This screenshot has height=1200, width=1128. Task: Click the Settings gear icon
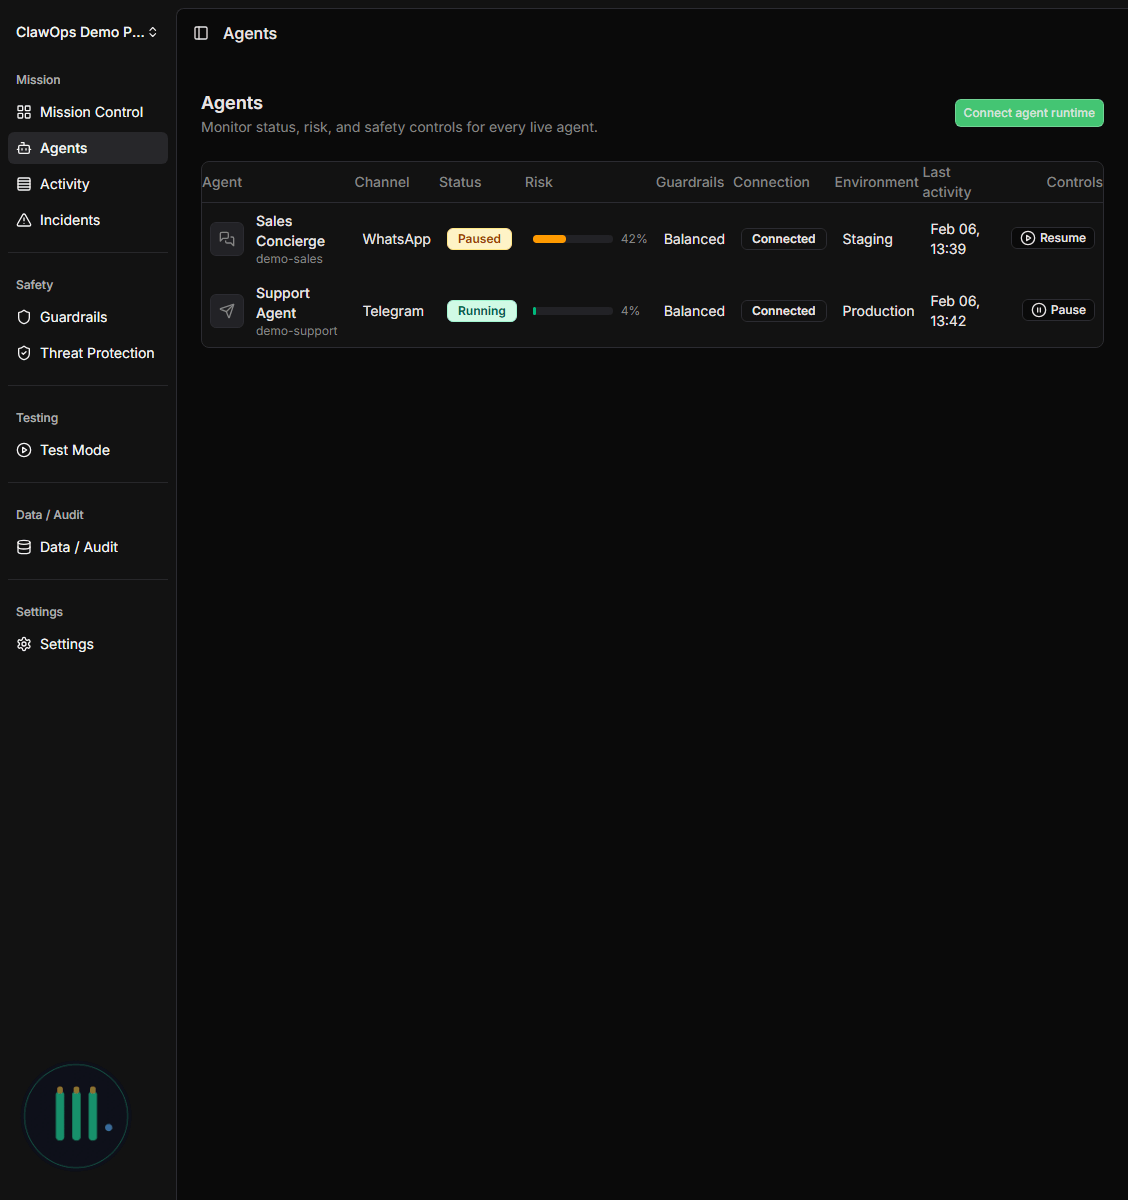tap(24, 644)
